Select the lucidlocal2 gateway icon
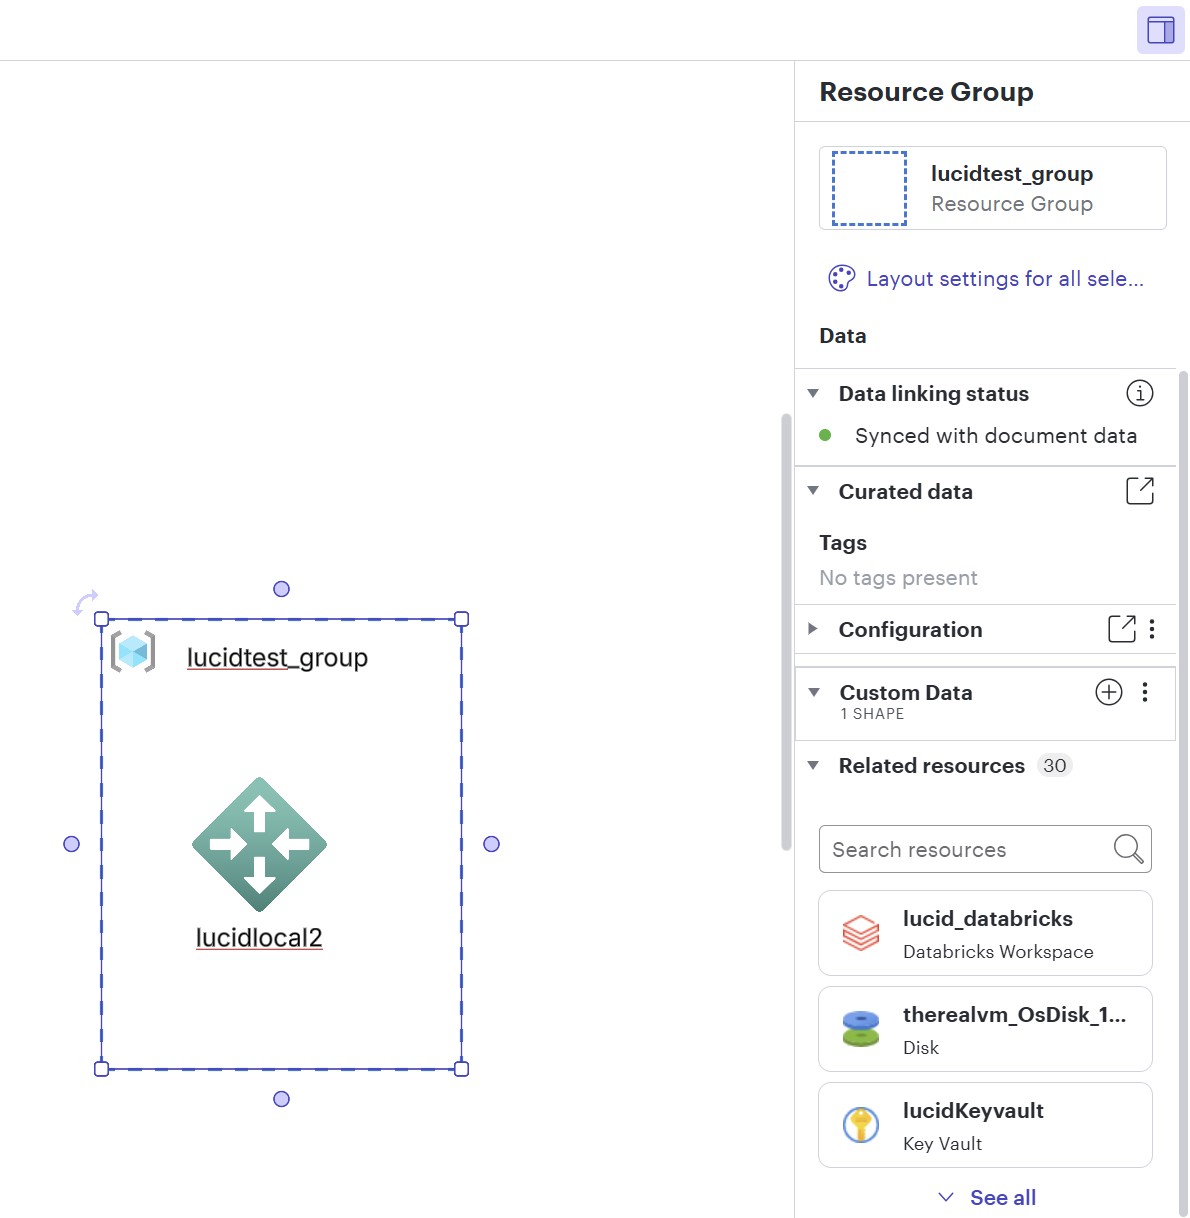Viewport: 1190px width, 1218px height. pyautogui.click(x=259, y=845)
